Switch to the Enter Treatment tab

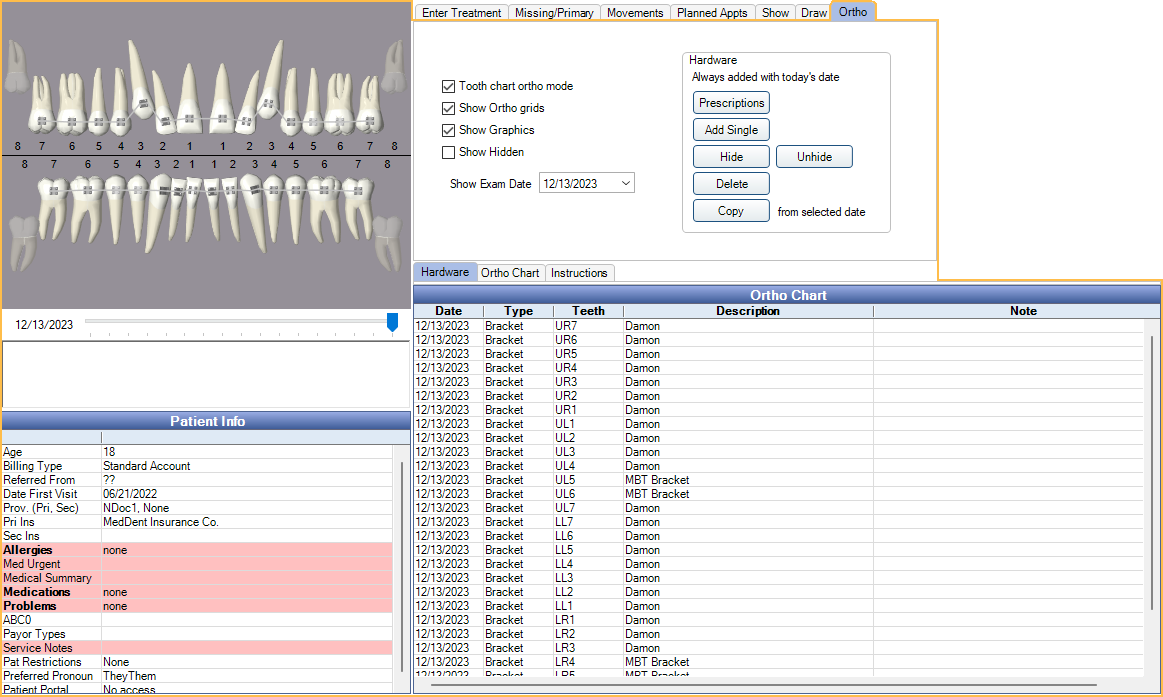461,13
